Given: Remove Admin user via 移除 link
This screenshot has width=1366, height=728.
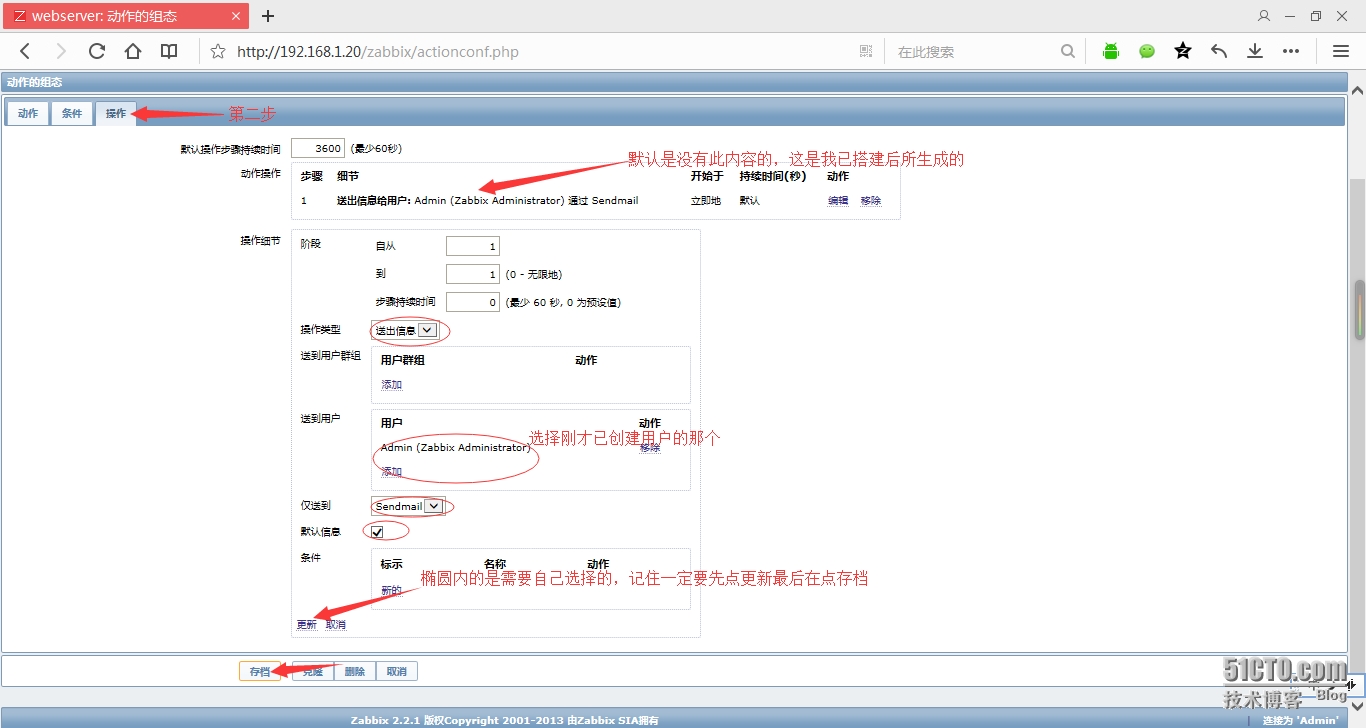Looking at the screenshot, I should pos(650,448).
